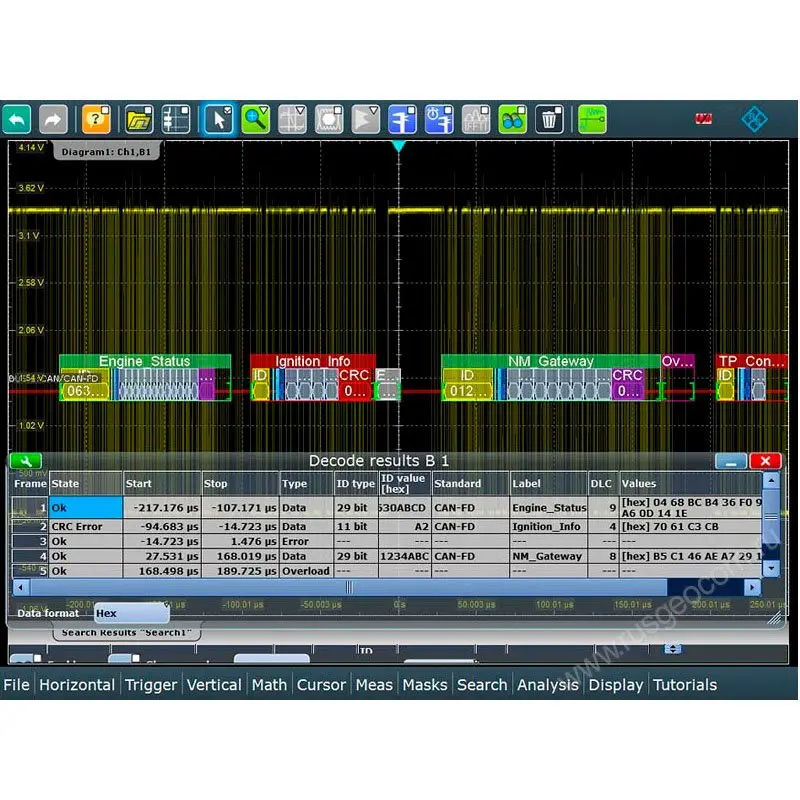The width and height of the screenshot is (800, 800).
Task: Click the Undo arrow icon
Action: pyautogui.click(x=17, y=119)
